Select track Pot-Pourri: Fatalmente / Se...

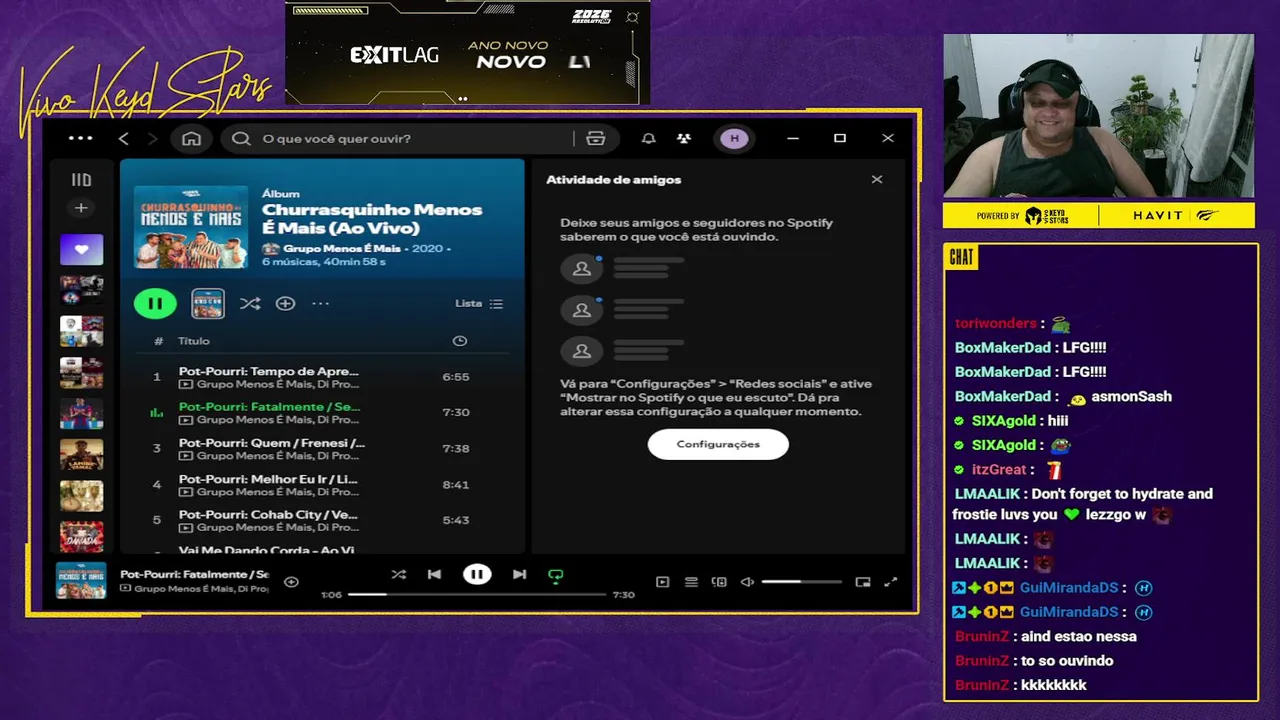coord(322,412)
